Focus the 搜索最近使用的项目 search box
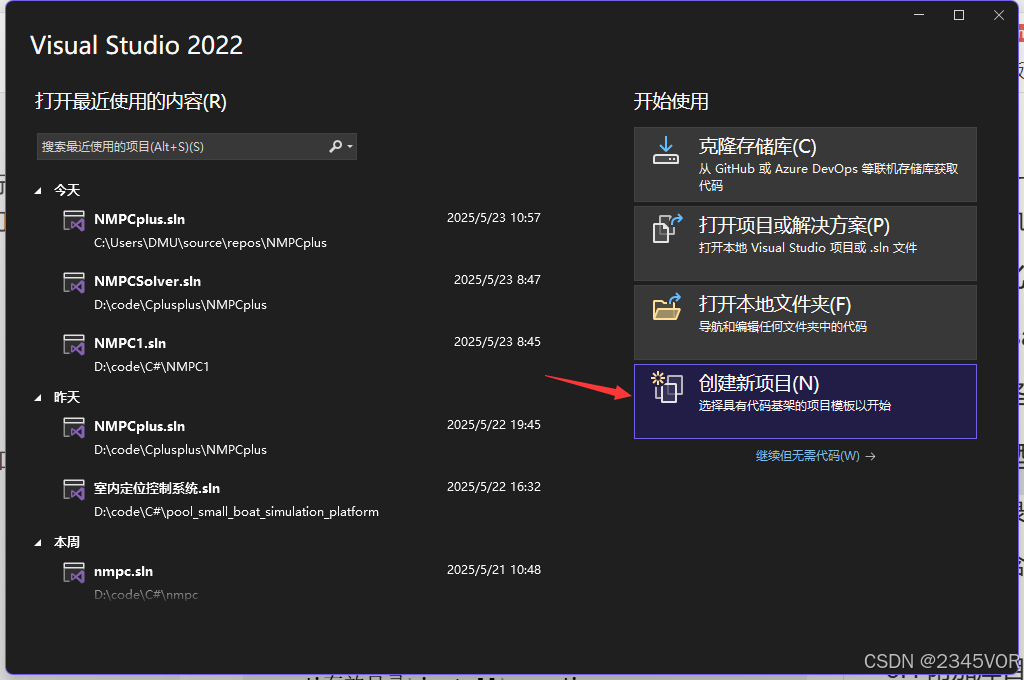This screenshot has height=680, width=1024. point(197,146)
